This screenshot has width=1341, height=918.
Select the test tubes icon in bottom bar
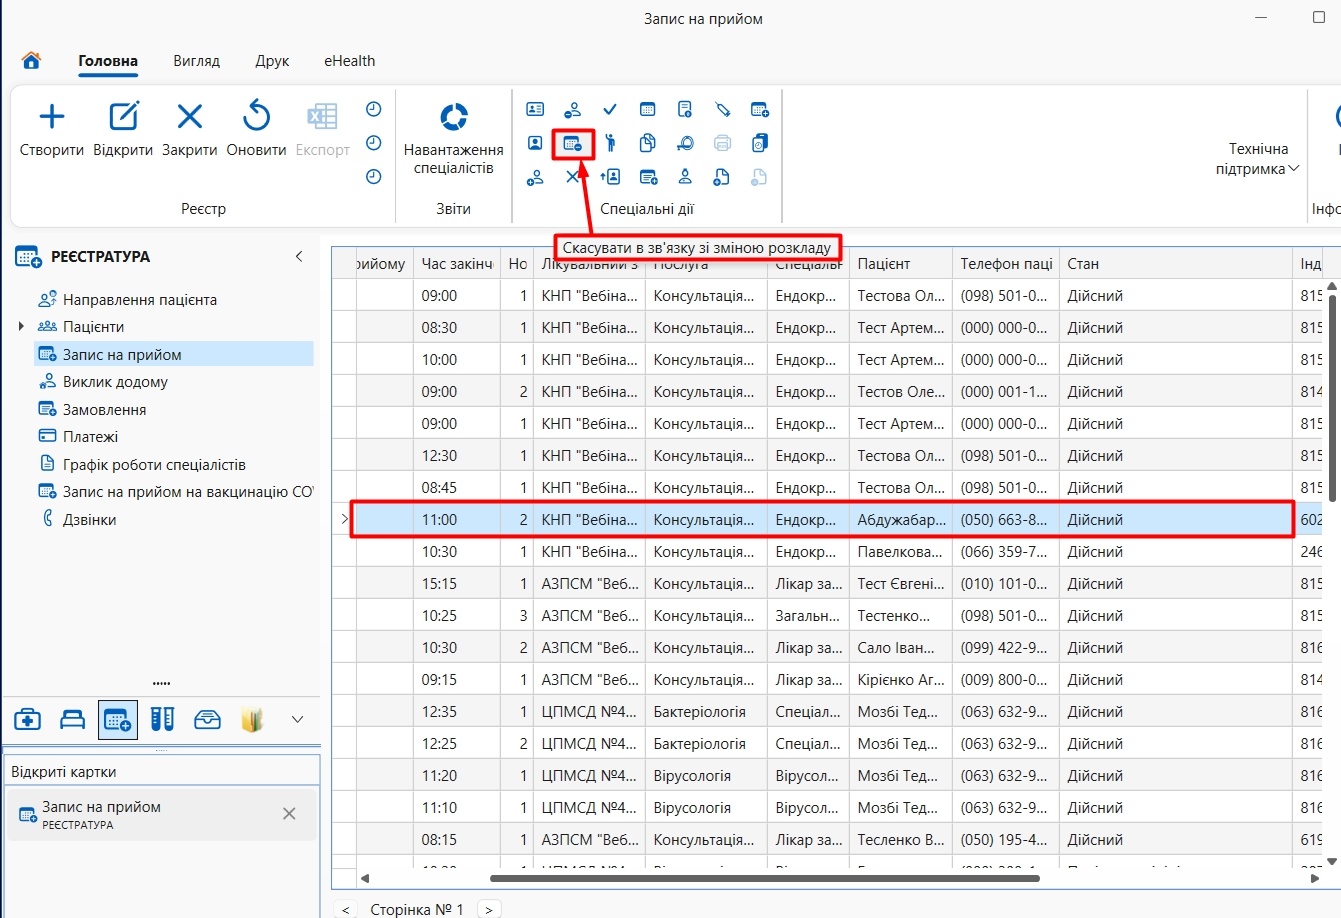[163, 719]
